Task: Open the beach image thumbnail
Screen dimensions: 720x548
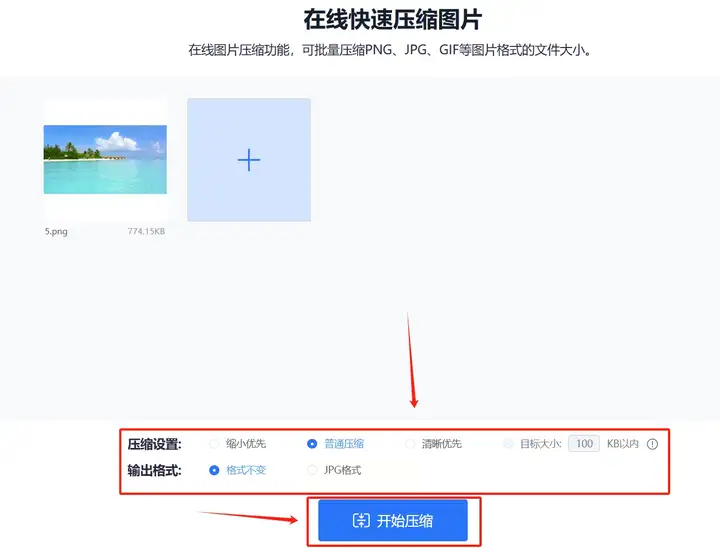Action: pos(105,159)
